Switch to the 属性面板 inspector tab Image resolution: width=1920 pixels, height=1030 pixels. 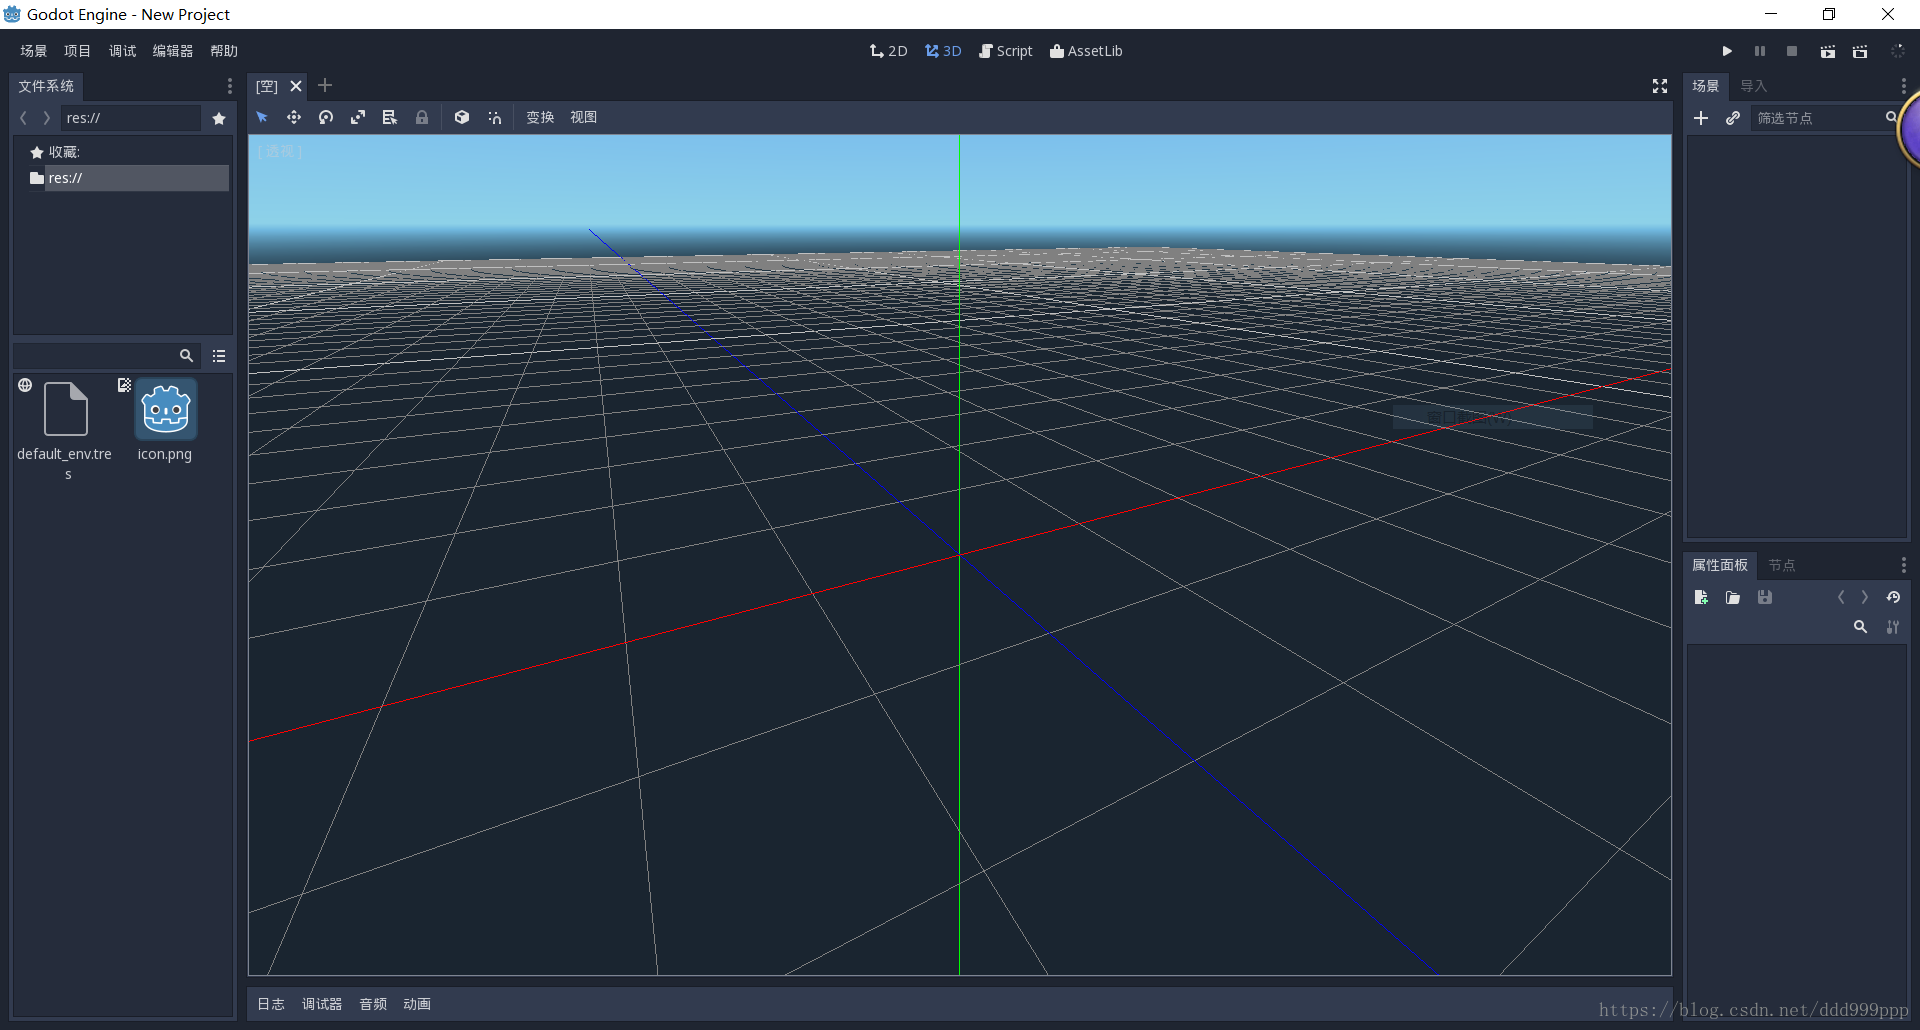click(x=1720, y=565)
